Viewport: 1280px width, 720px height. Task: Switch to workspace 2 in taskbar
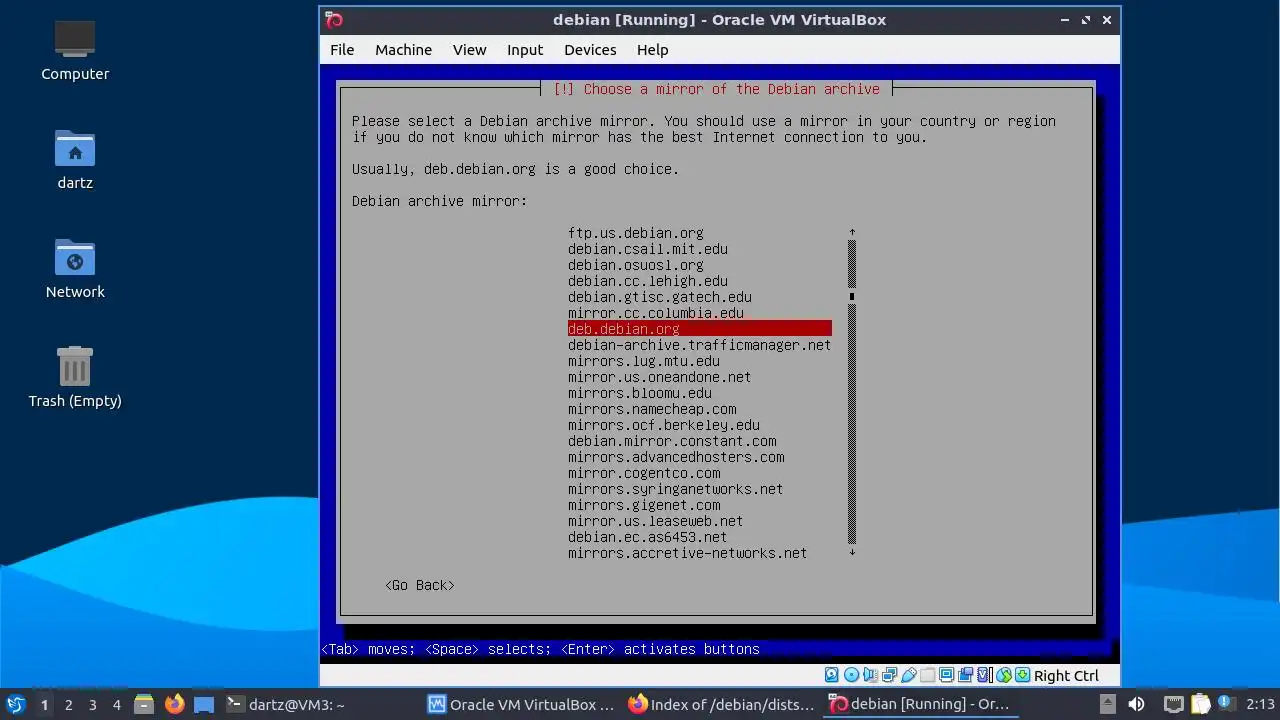(68, 704)
